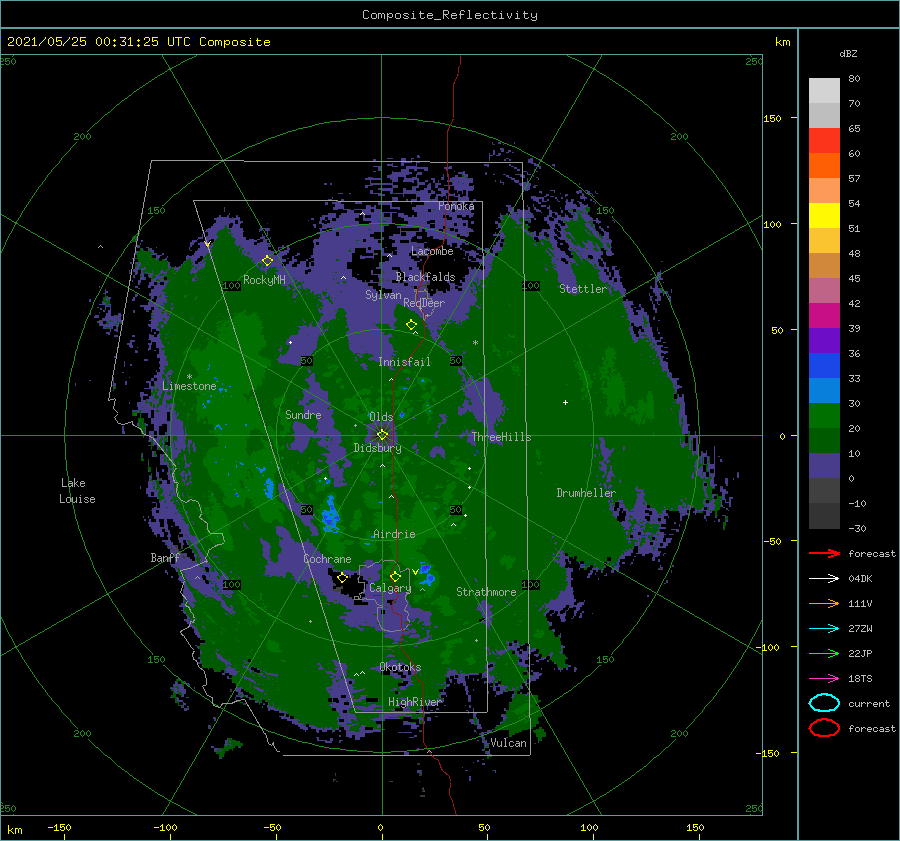Click the Calgary city label
This screenshot has width=900, height=841.
tap(390, 588)
